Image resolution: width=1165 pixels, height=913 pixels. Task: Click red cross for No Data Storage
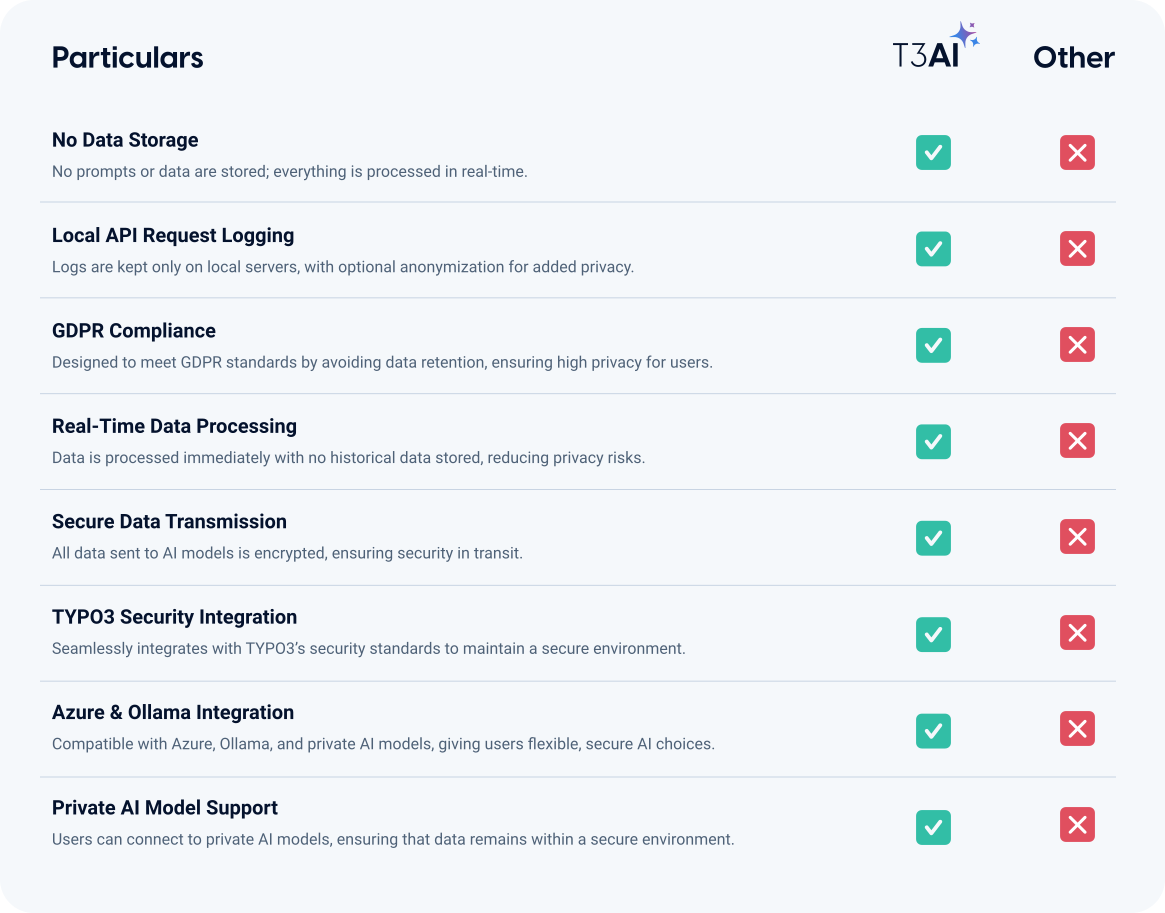[1077, 153]
